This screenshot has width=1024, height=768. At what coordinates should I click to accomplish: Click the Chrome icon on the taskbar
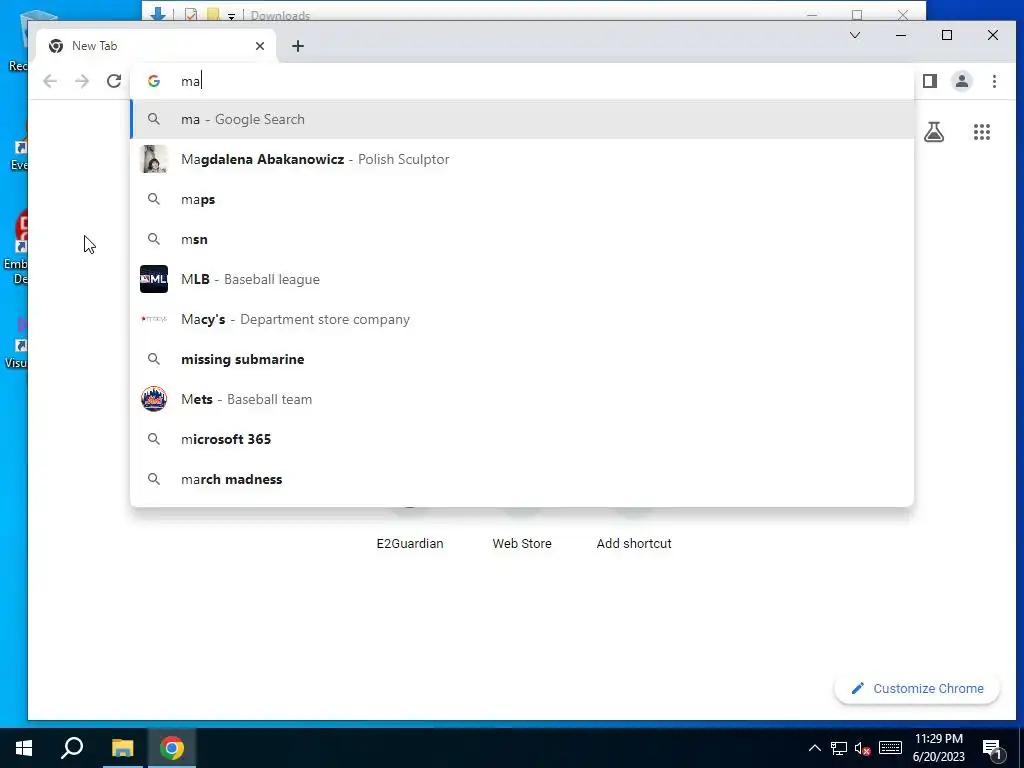pos(172,748)
